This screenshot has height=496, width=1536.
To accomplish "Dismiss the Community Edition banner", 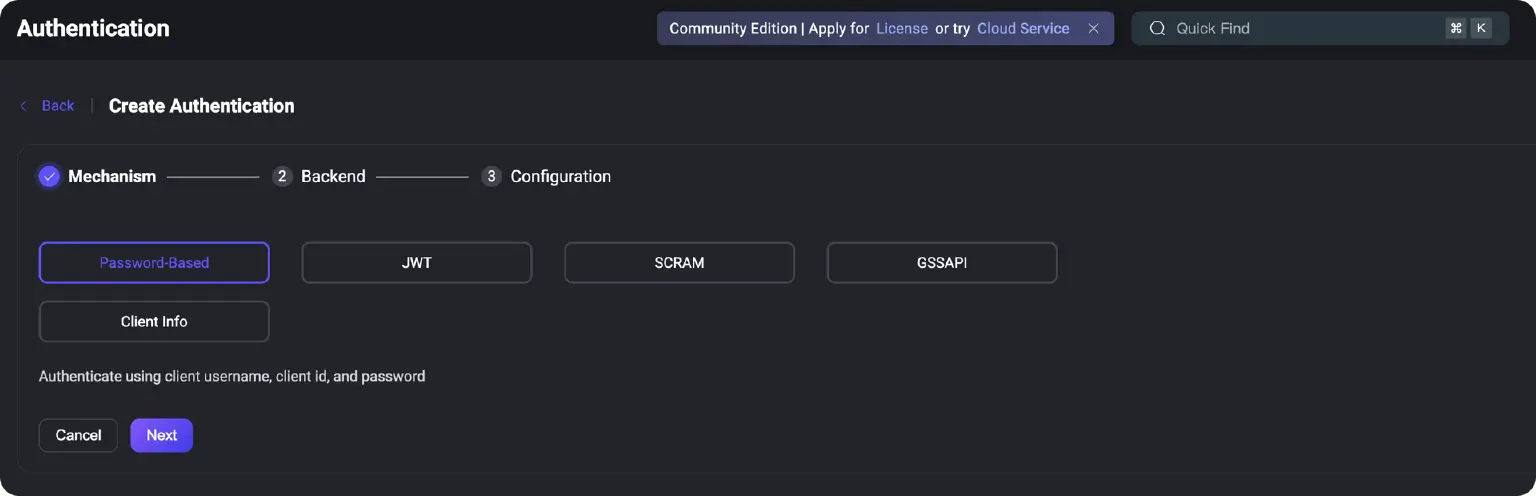I will pos(1093,29).
